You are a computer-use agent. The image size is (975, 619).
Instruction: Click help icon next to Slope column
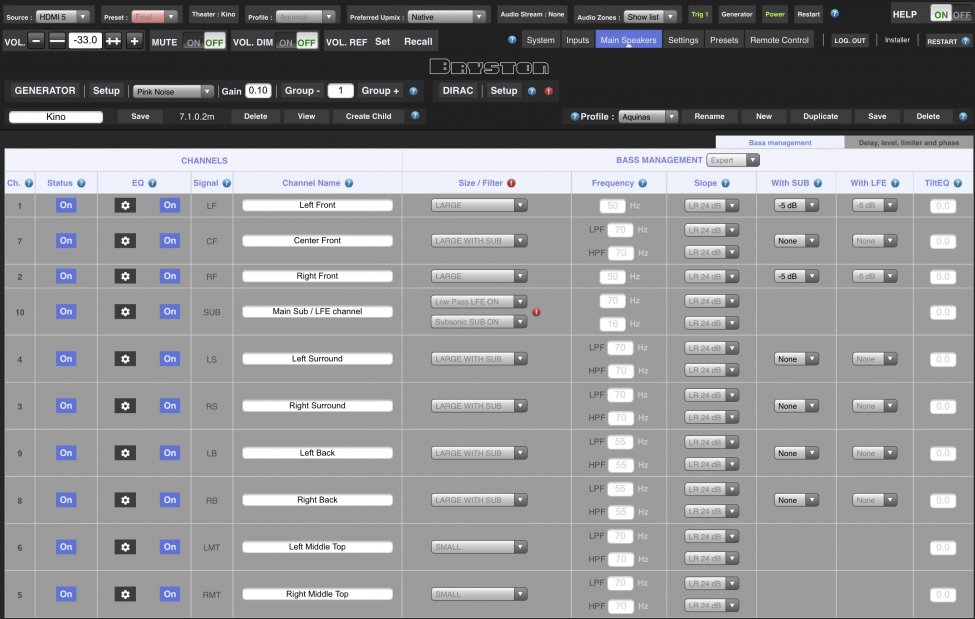click(x=726, y=183)
